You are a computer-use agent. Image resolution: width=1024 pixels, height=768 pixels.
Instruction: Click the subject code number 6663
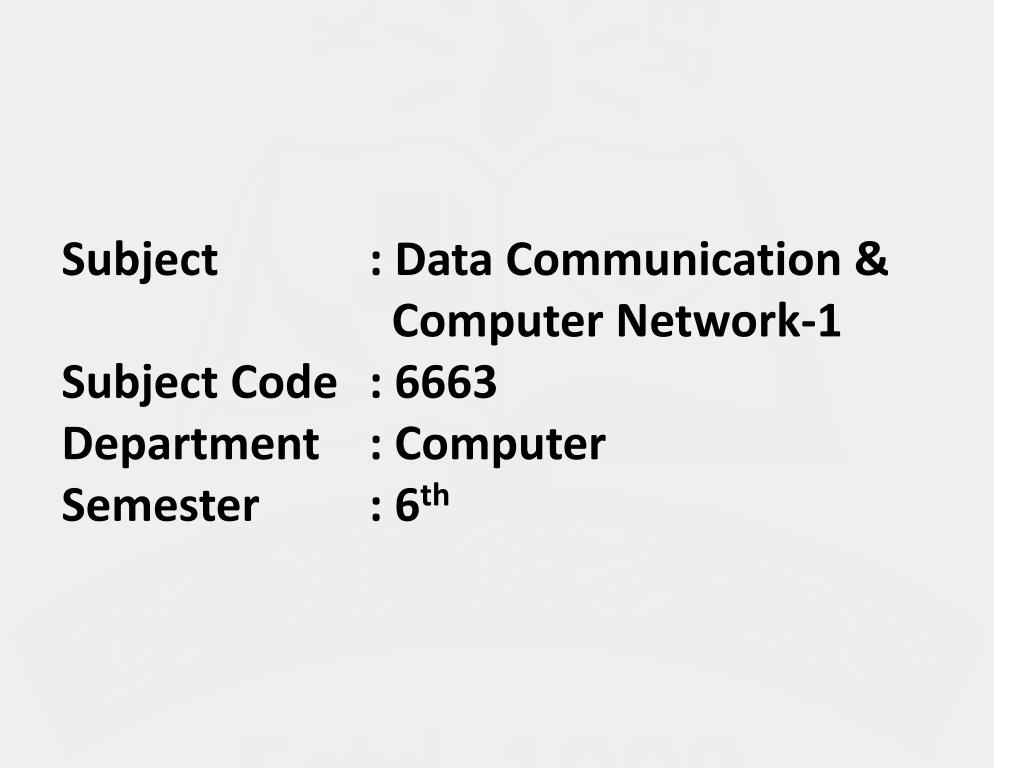(446, 383)
